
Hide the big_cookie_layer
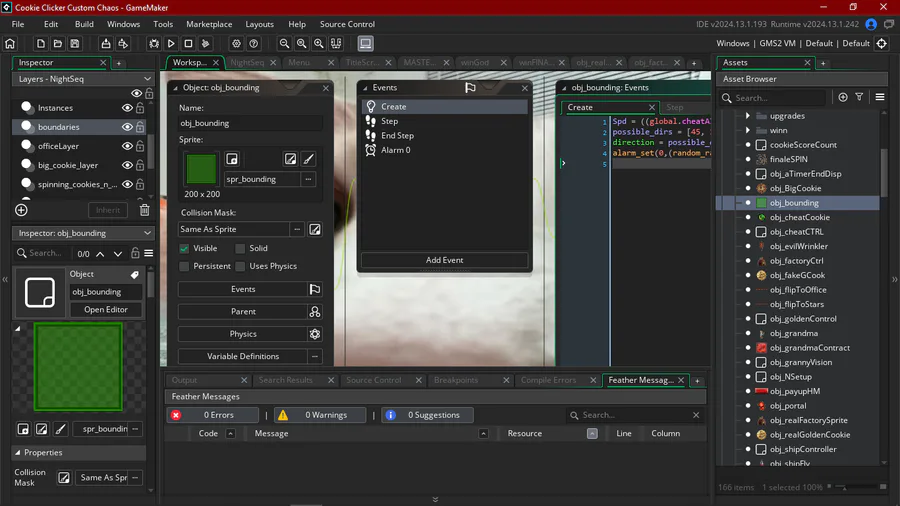tap(127, 165)
